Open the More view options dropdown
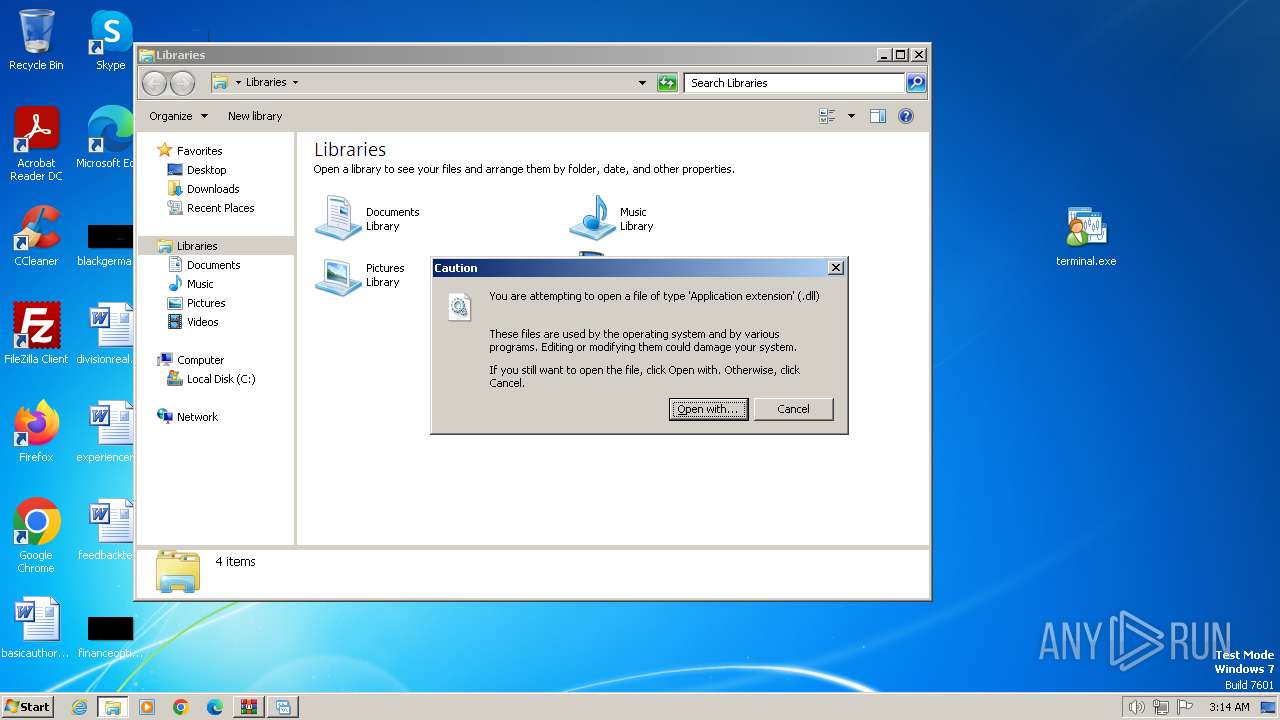 tap(851, 116)
